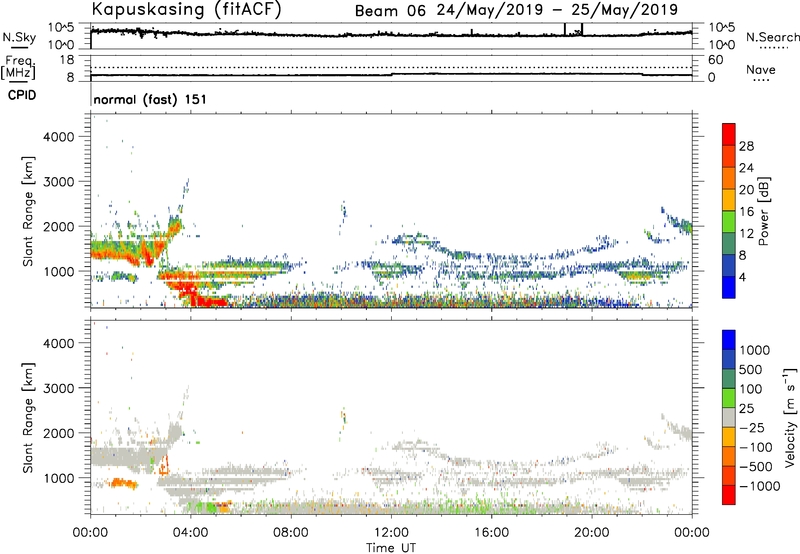Select the N.Search legend label
The image size is (800, 554).
pyautogui.click(x=772, y=37)
